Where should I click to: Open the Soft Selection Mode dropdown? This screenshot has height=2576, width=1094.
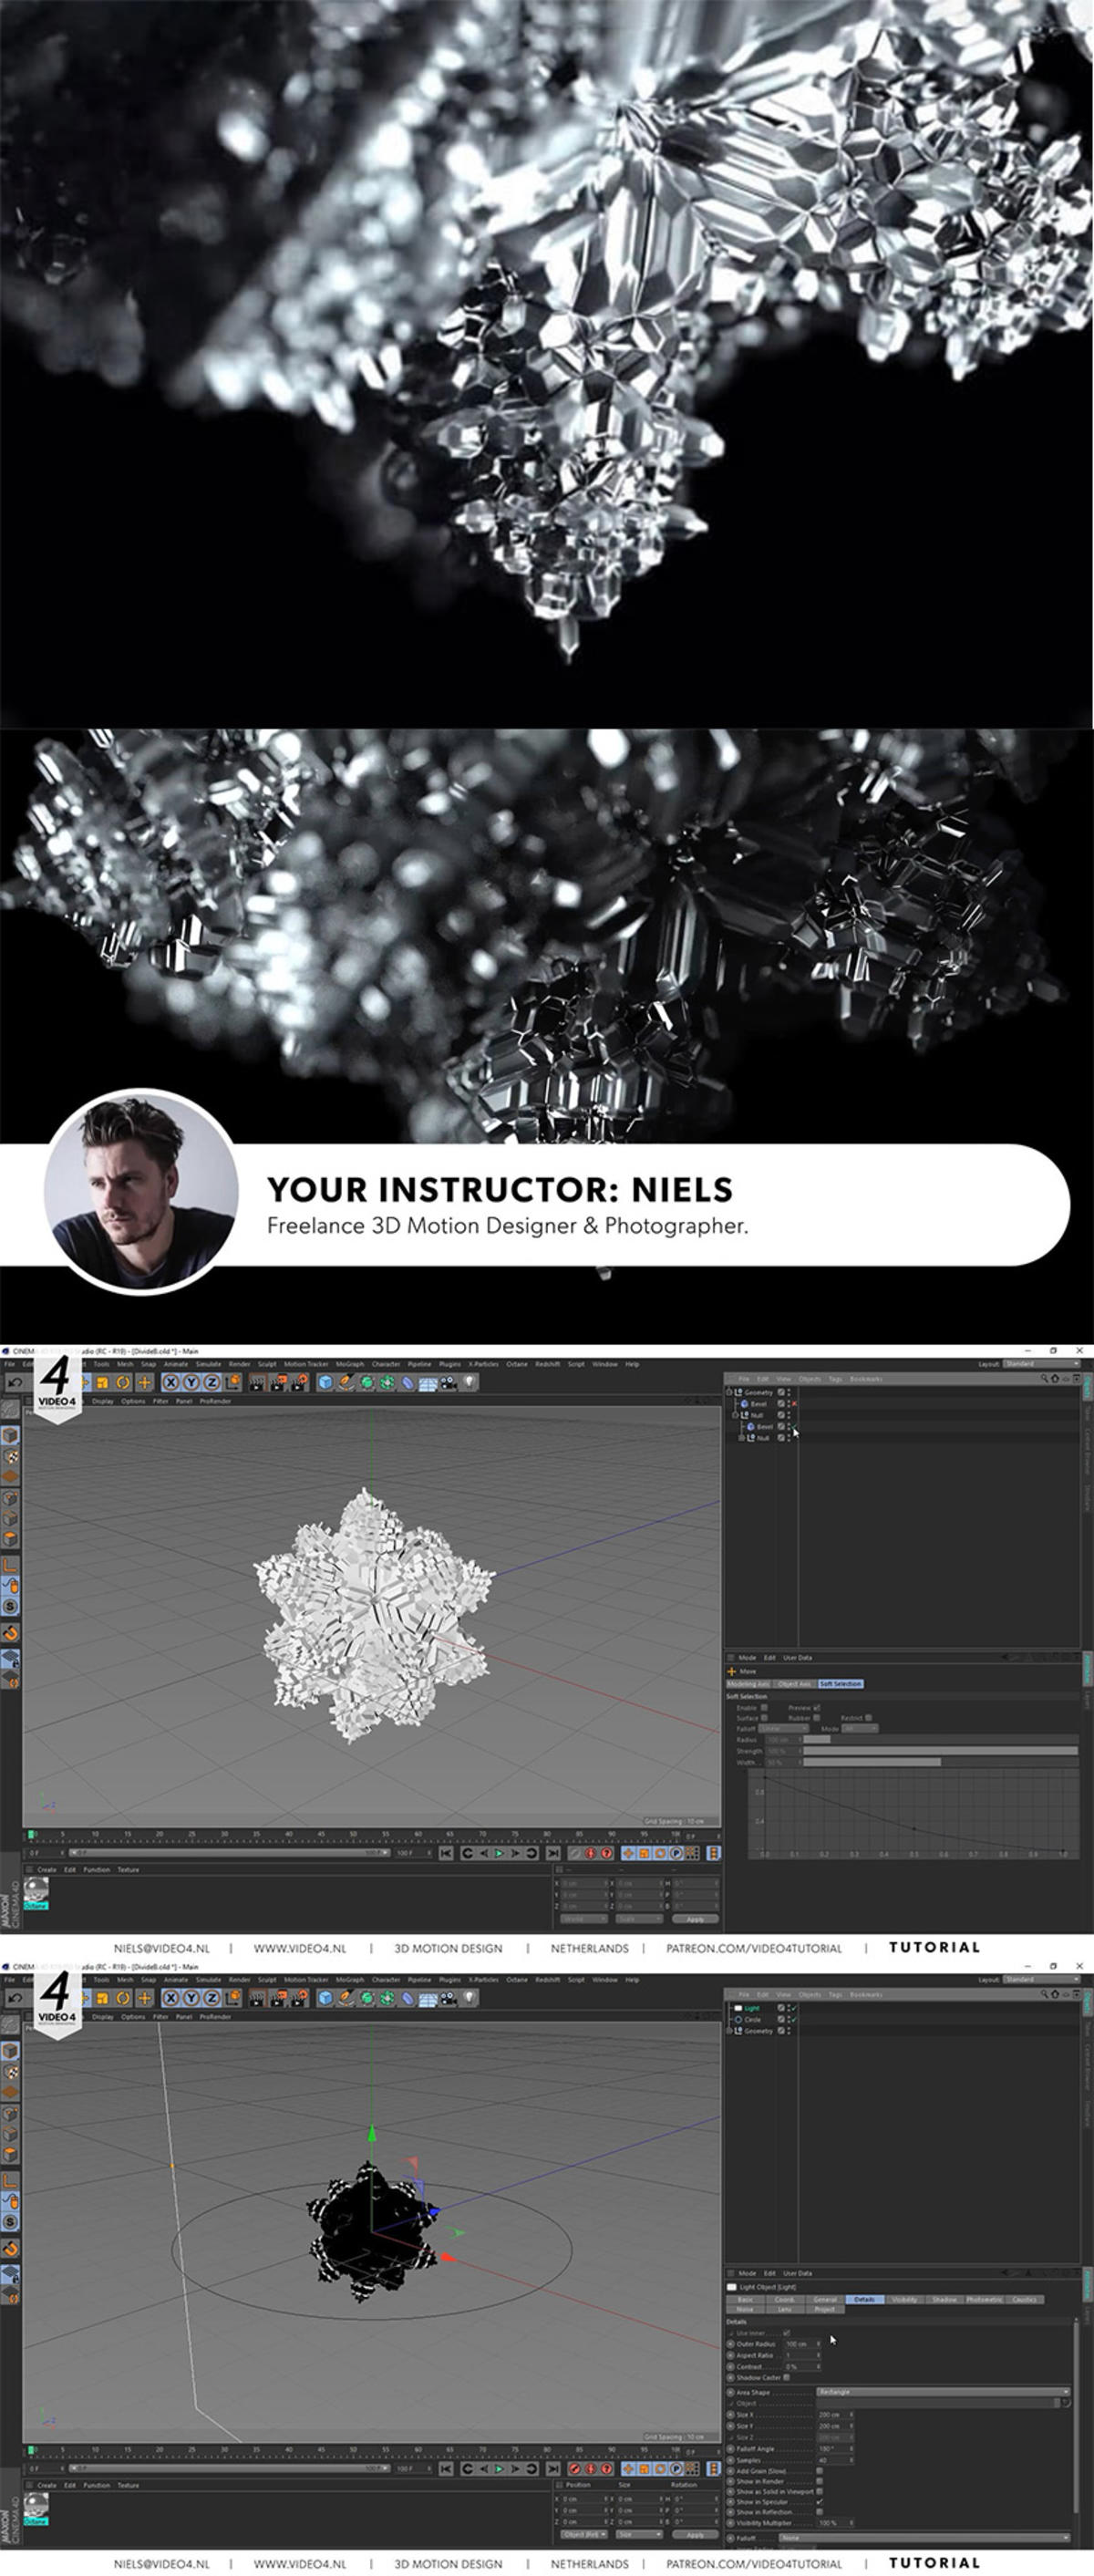tap(859, 1729)
